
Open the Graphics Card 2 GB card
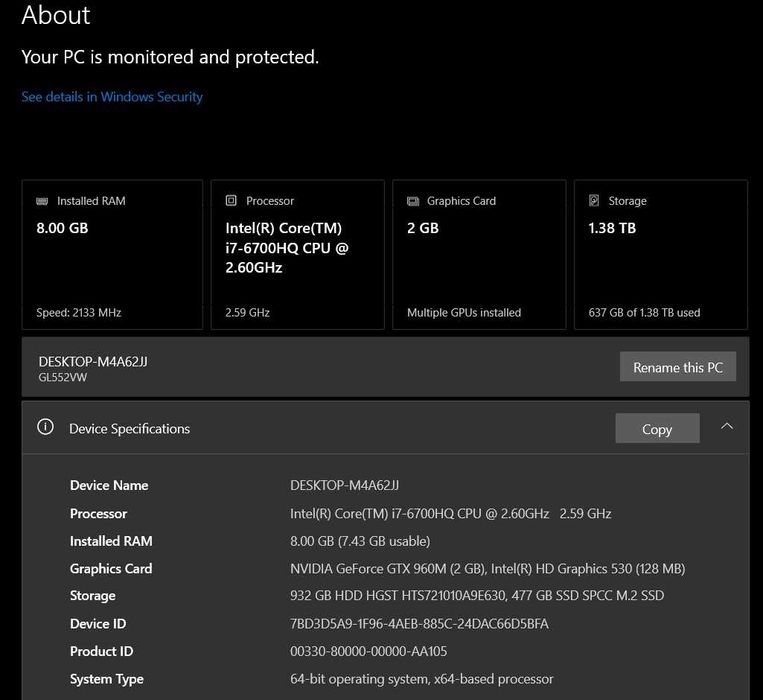479,255
